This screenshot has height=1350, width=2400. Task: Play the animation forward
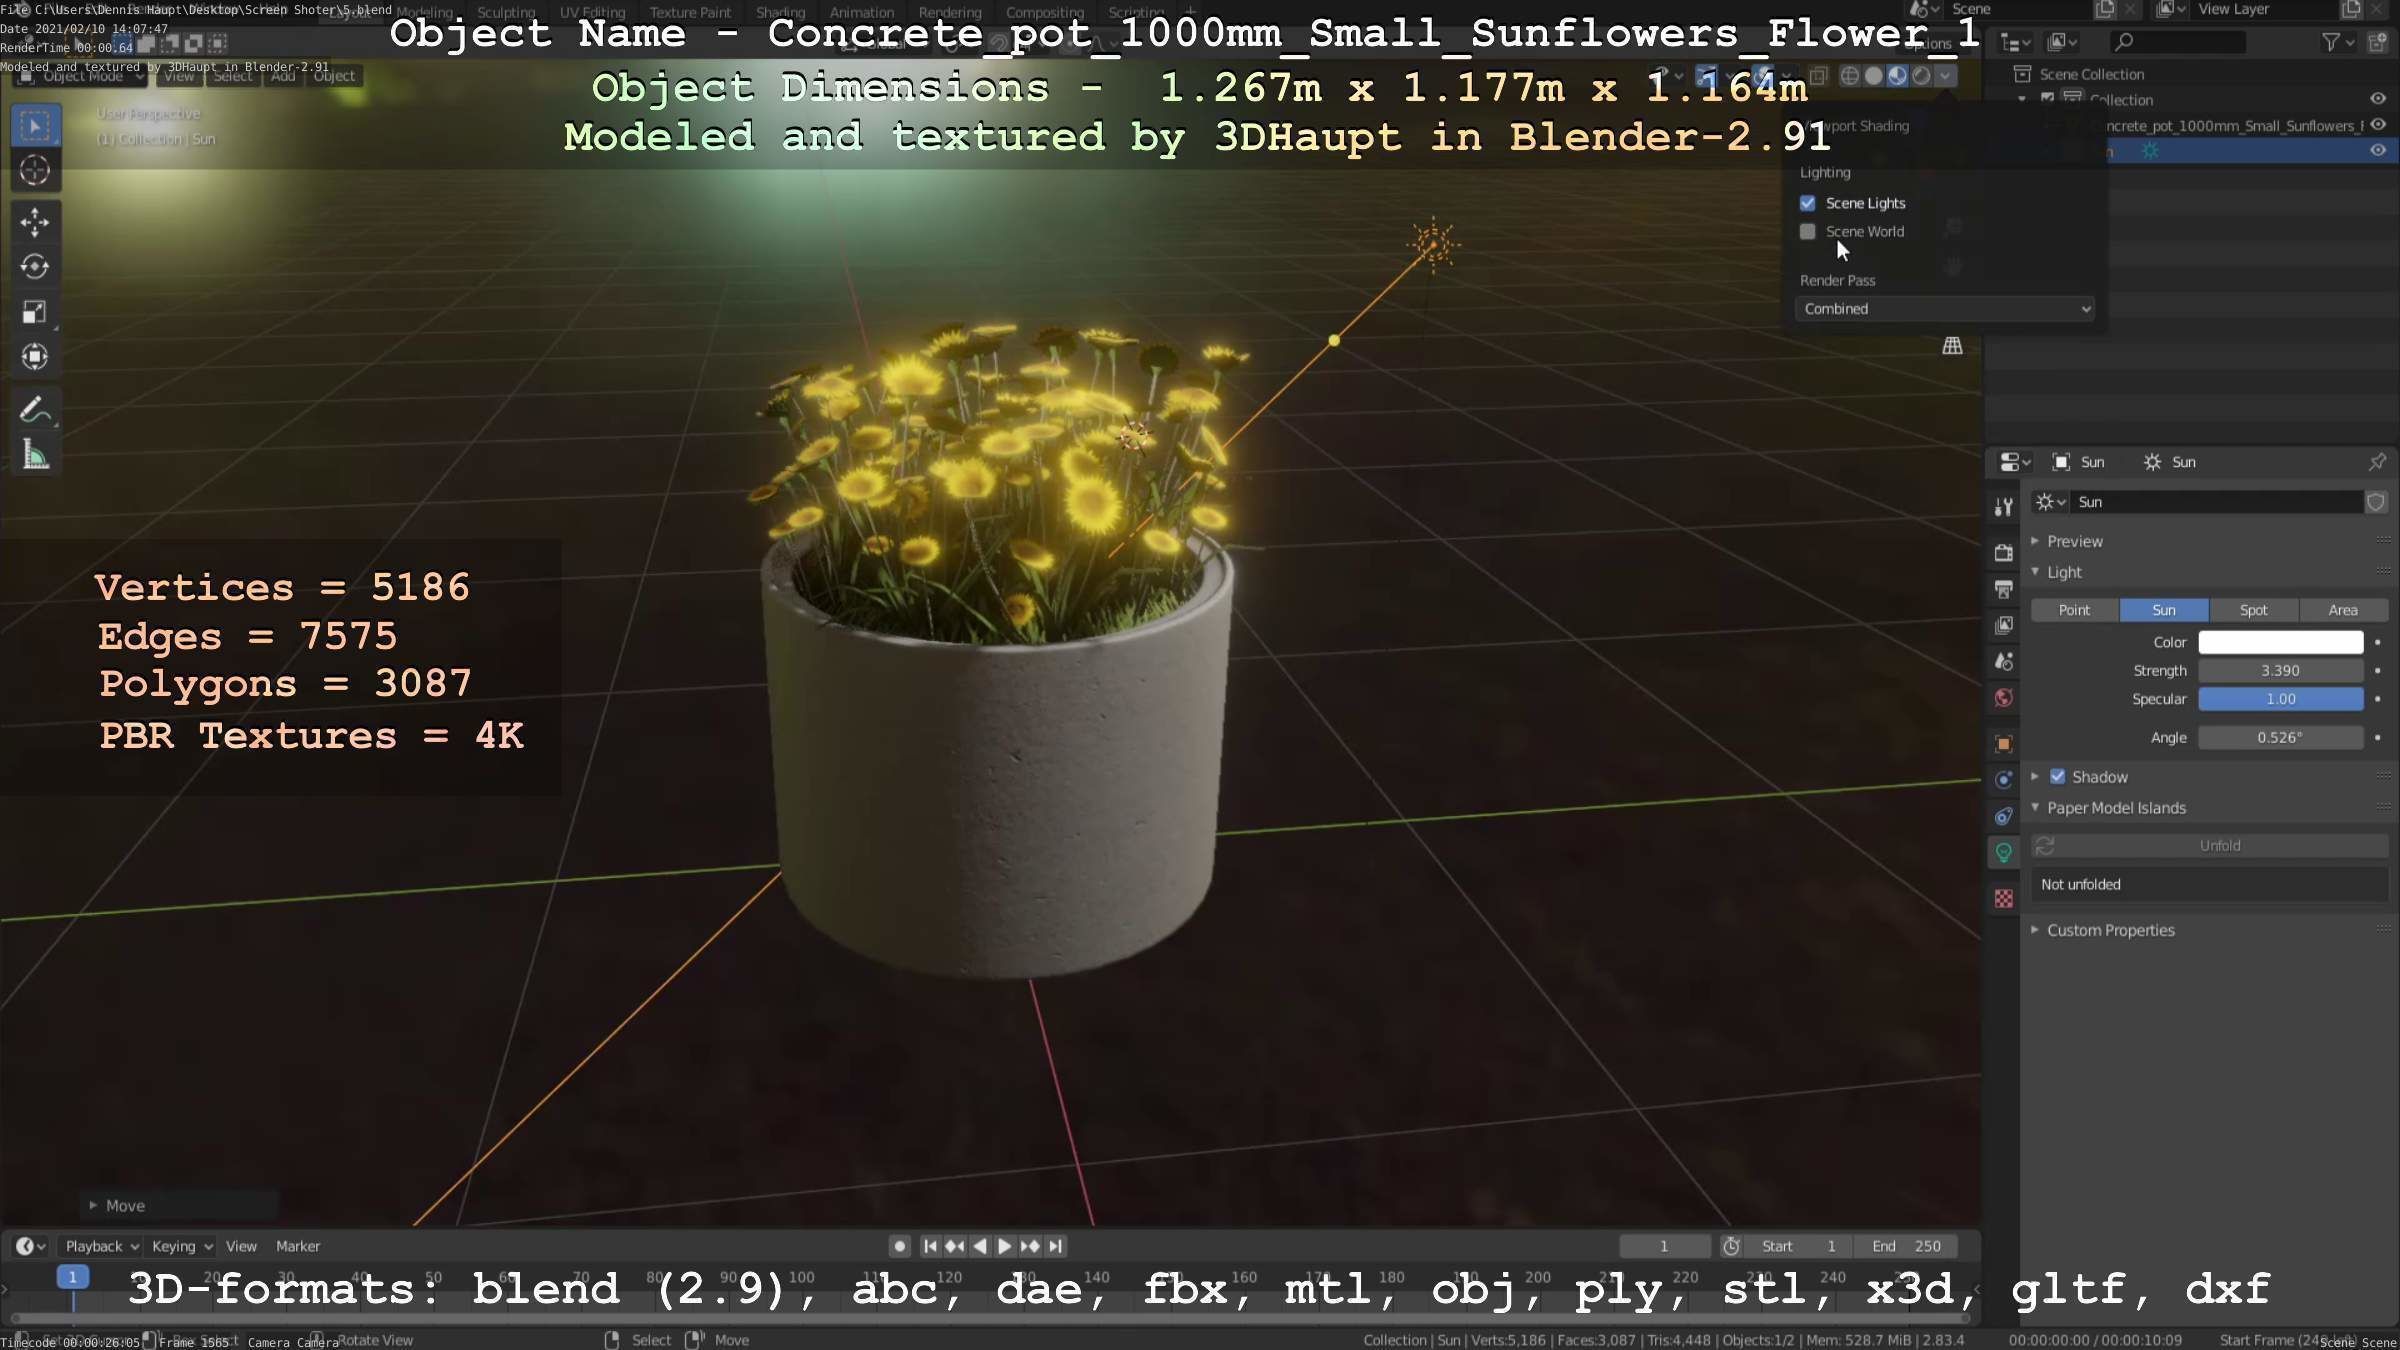tap(1005, 1246)
